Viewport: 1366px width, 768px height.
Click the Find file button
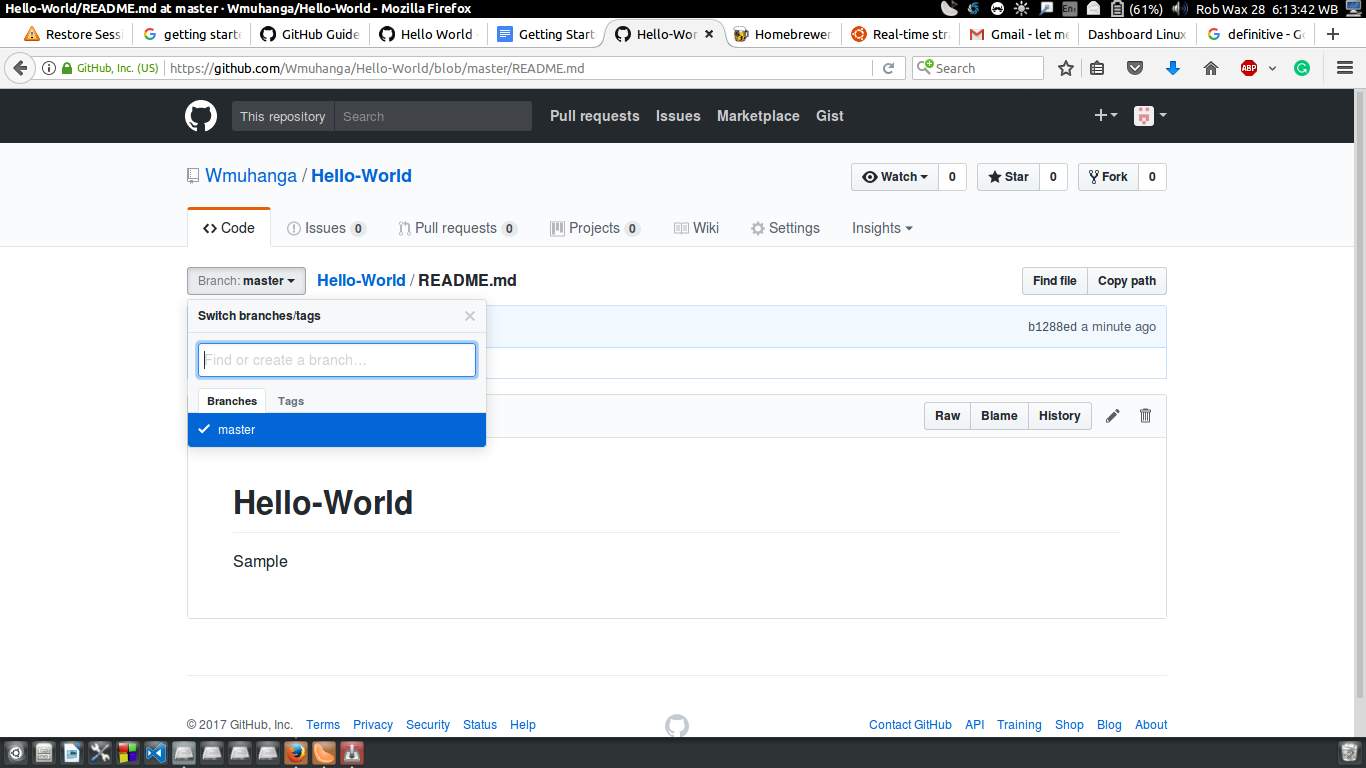coord(1054,281)
